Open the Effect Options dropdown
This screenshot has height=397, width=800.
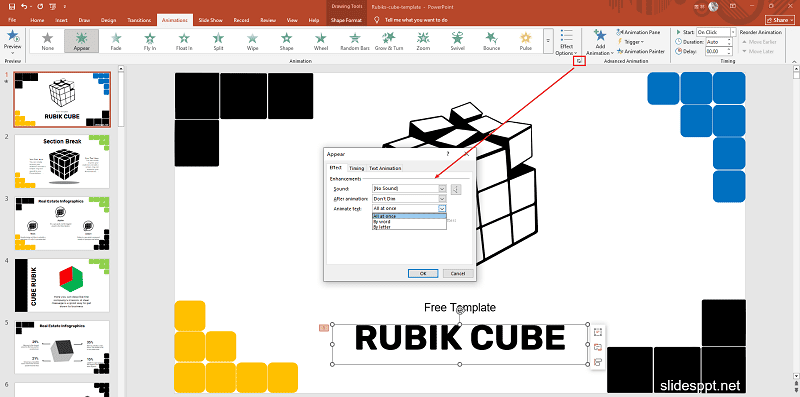pos(566,42)
